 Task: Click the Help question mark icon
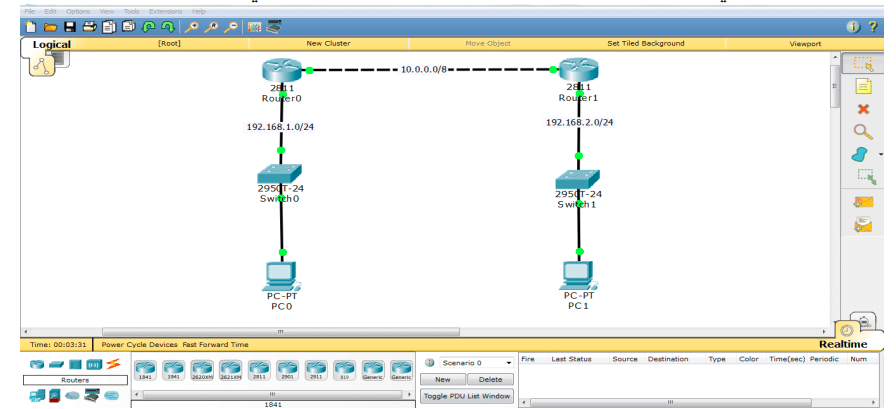pyautogui.click(x=873, y=26)
